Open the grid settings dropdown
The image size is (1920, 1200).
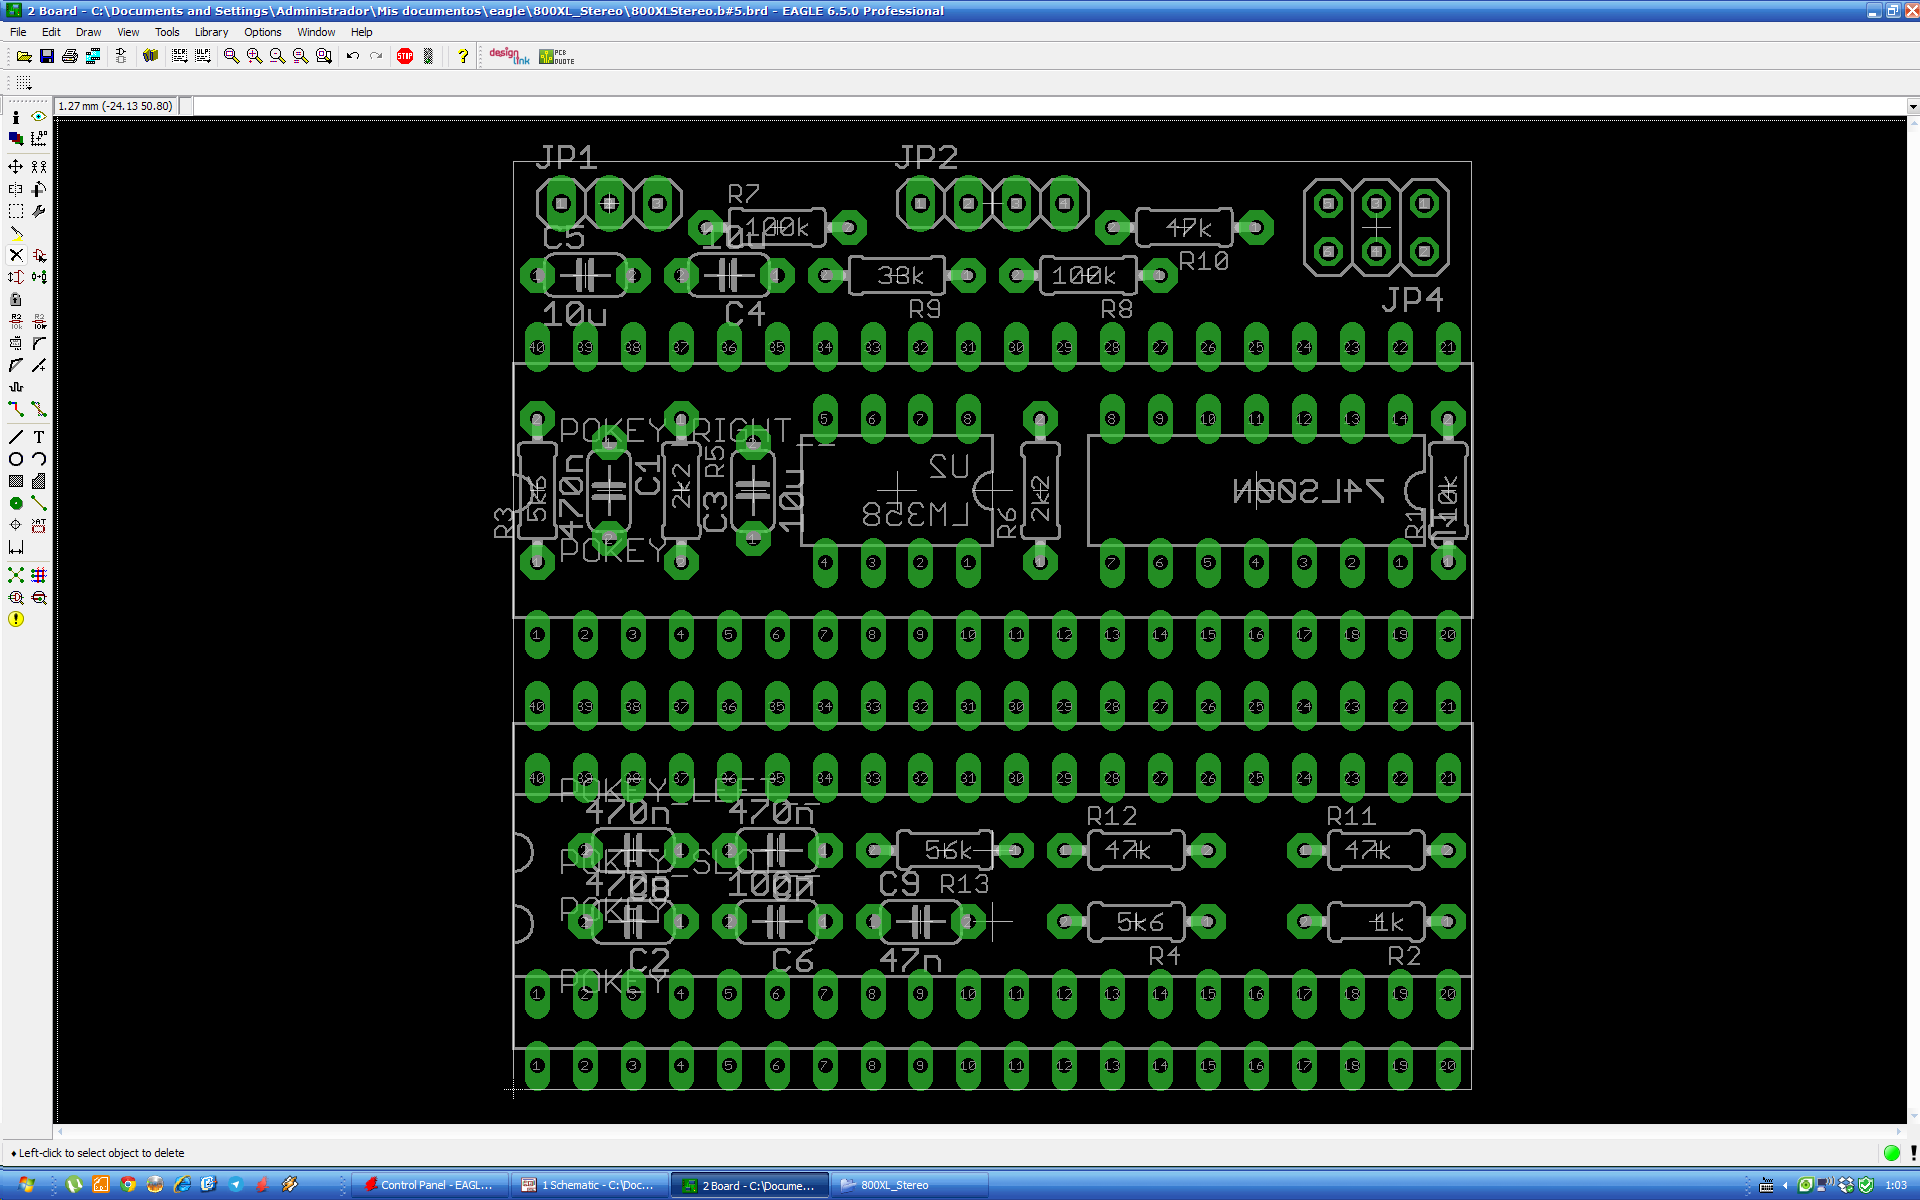(24, 83)
